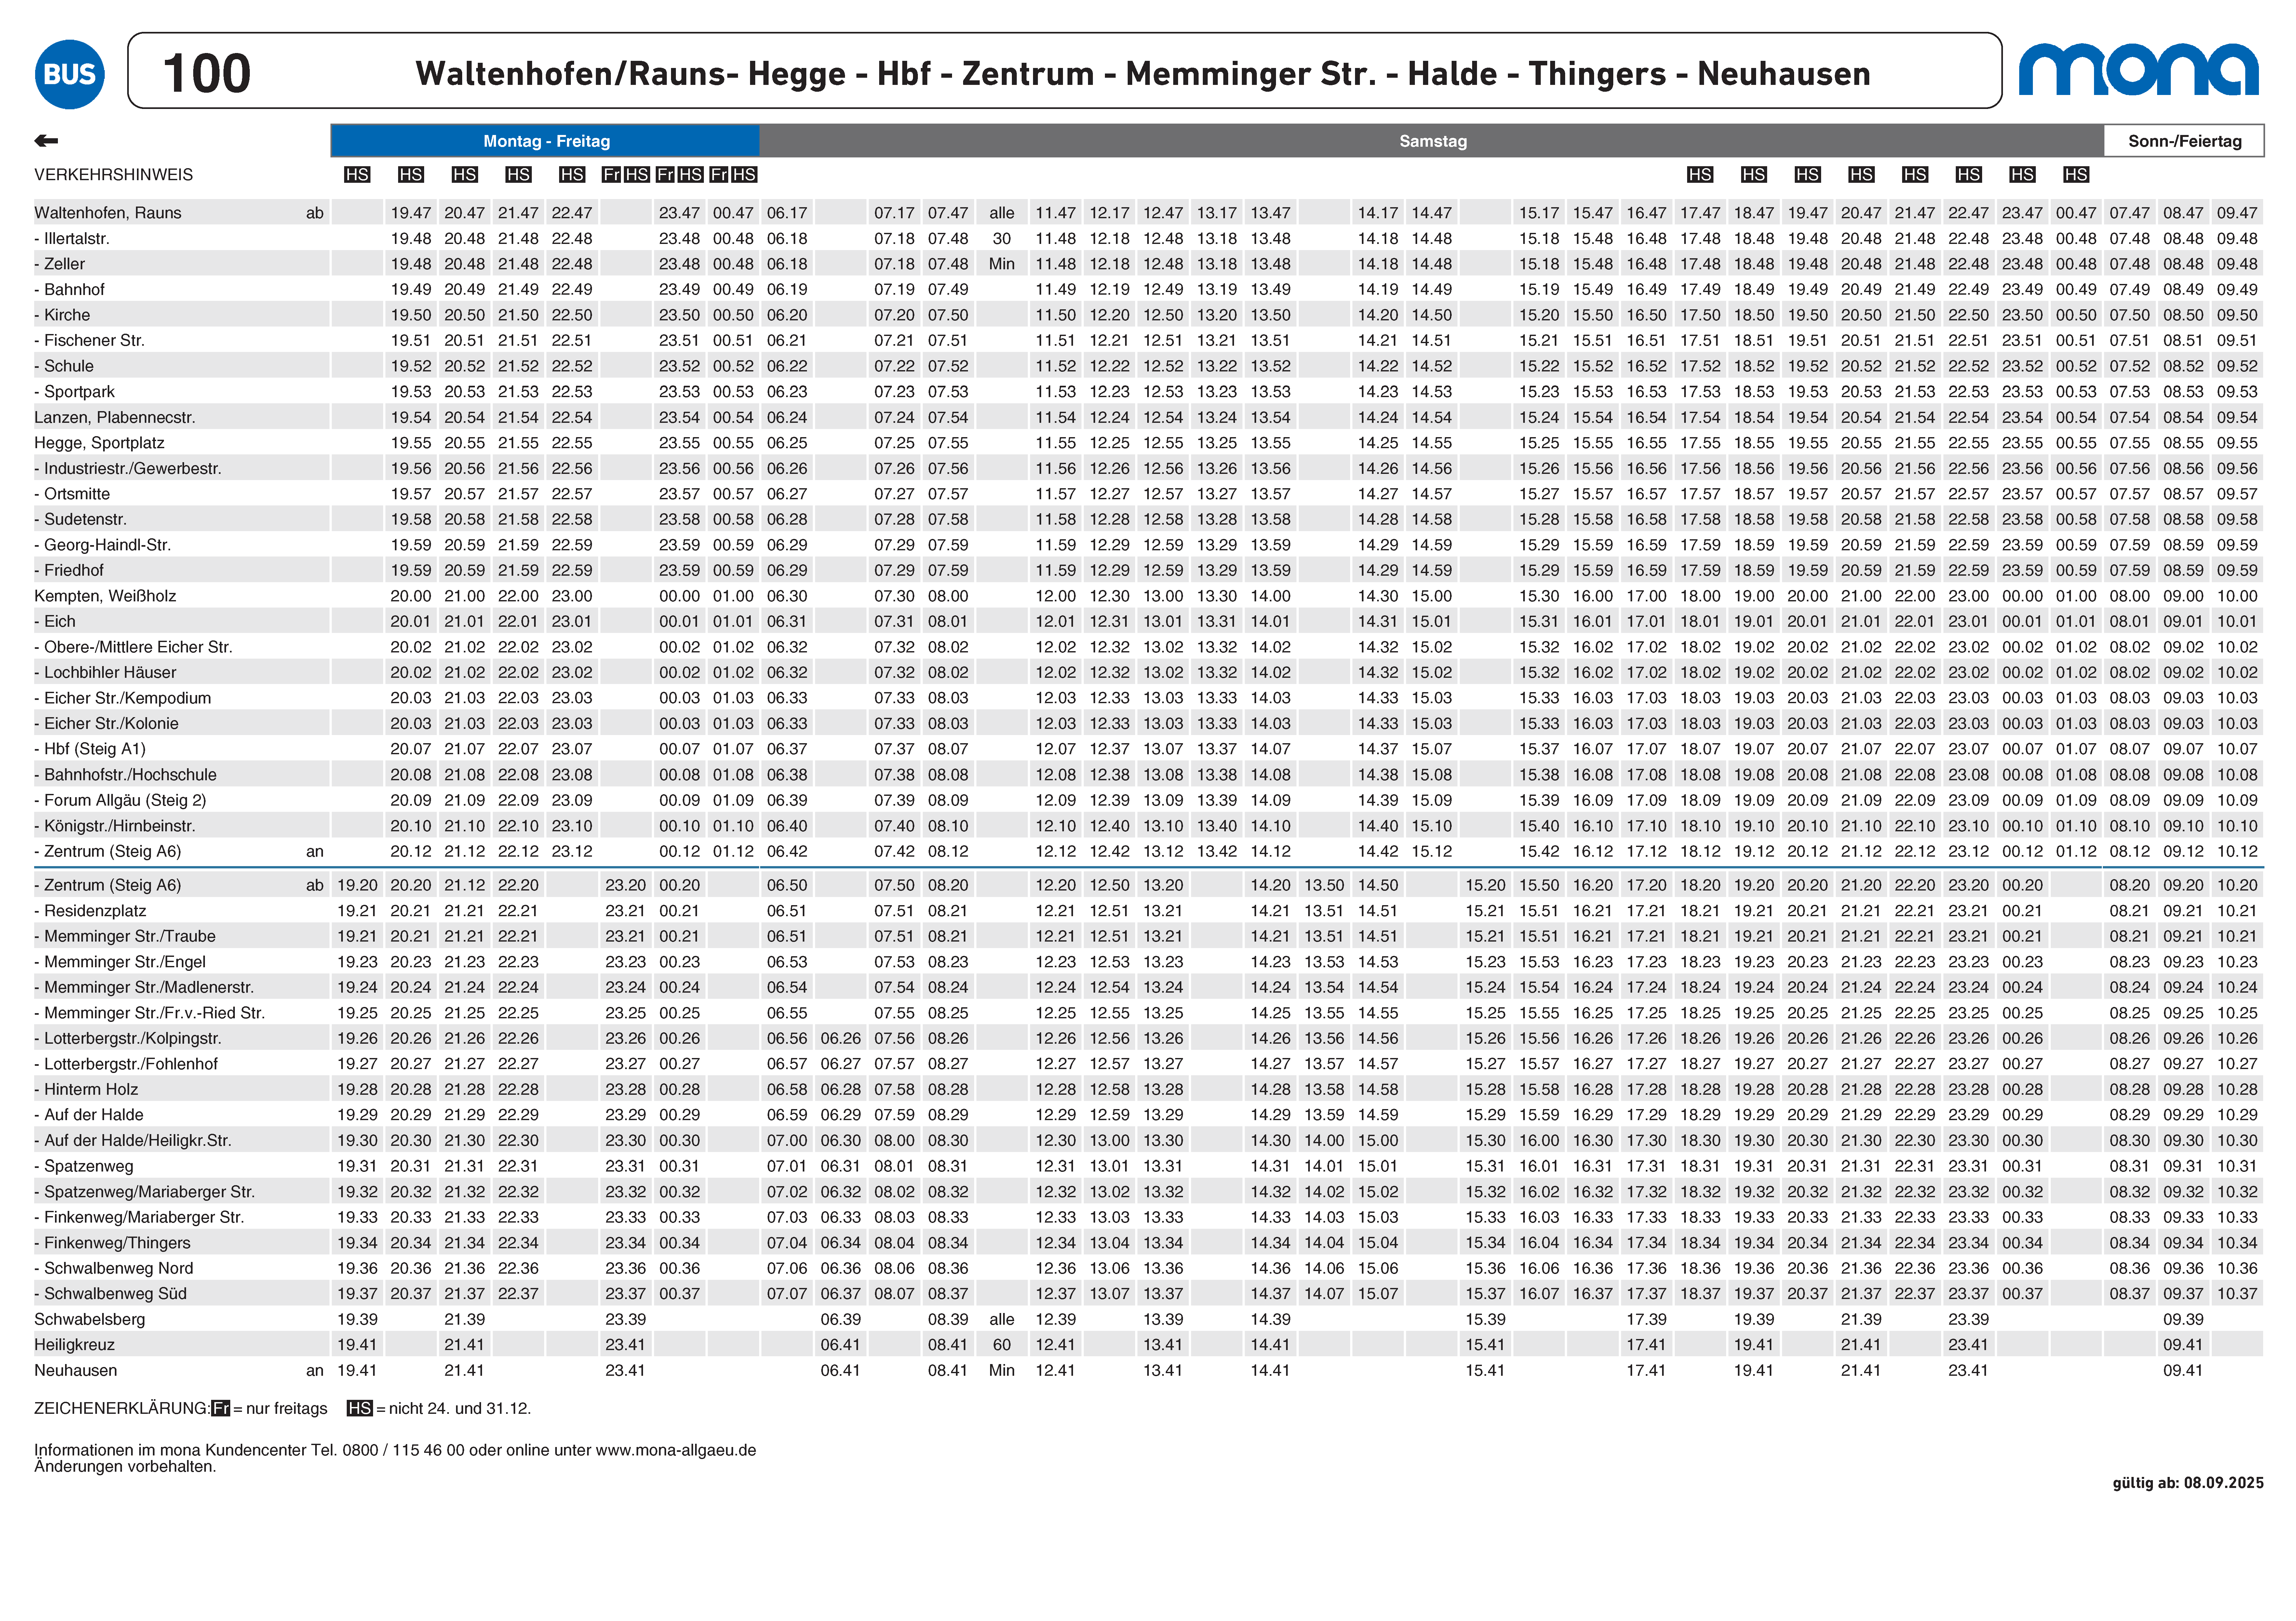Click 'alle' in the Waltenhofen, Rauns row
Viewport: 2296px width, 1621px height.
point(1002,213)
